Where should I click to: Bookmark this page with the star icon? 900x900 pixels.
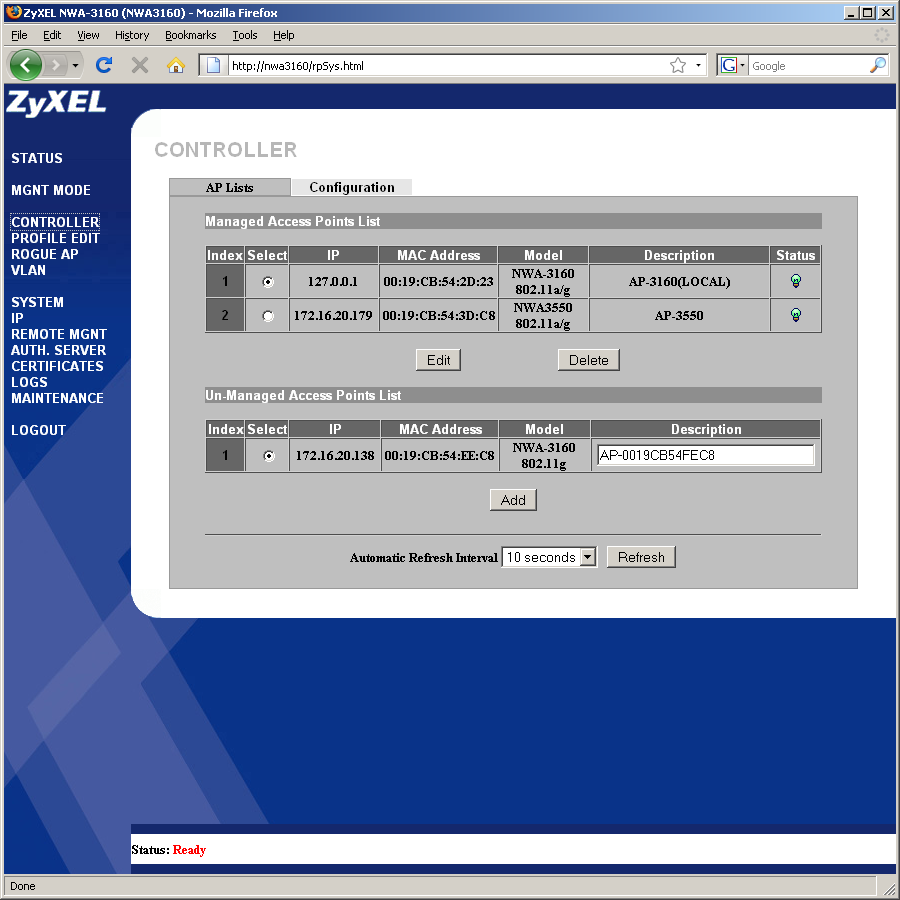[x=678, y=65]
